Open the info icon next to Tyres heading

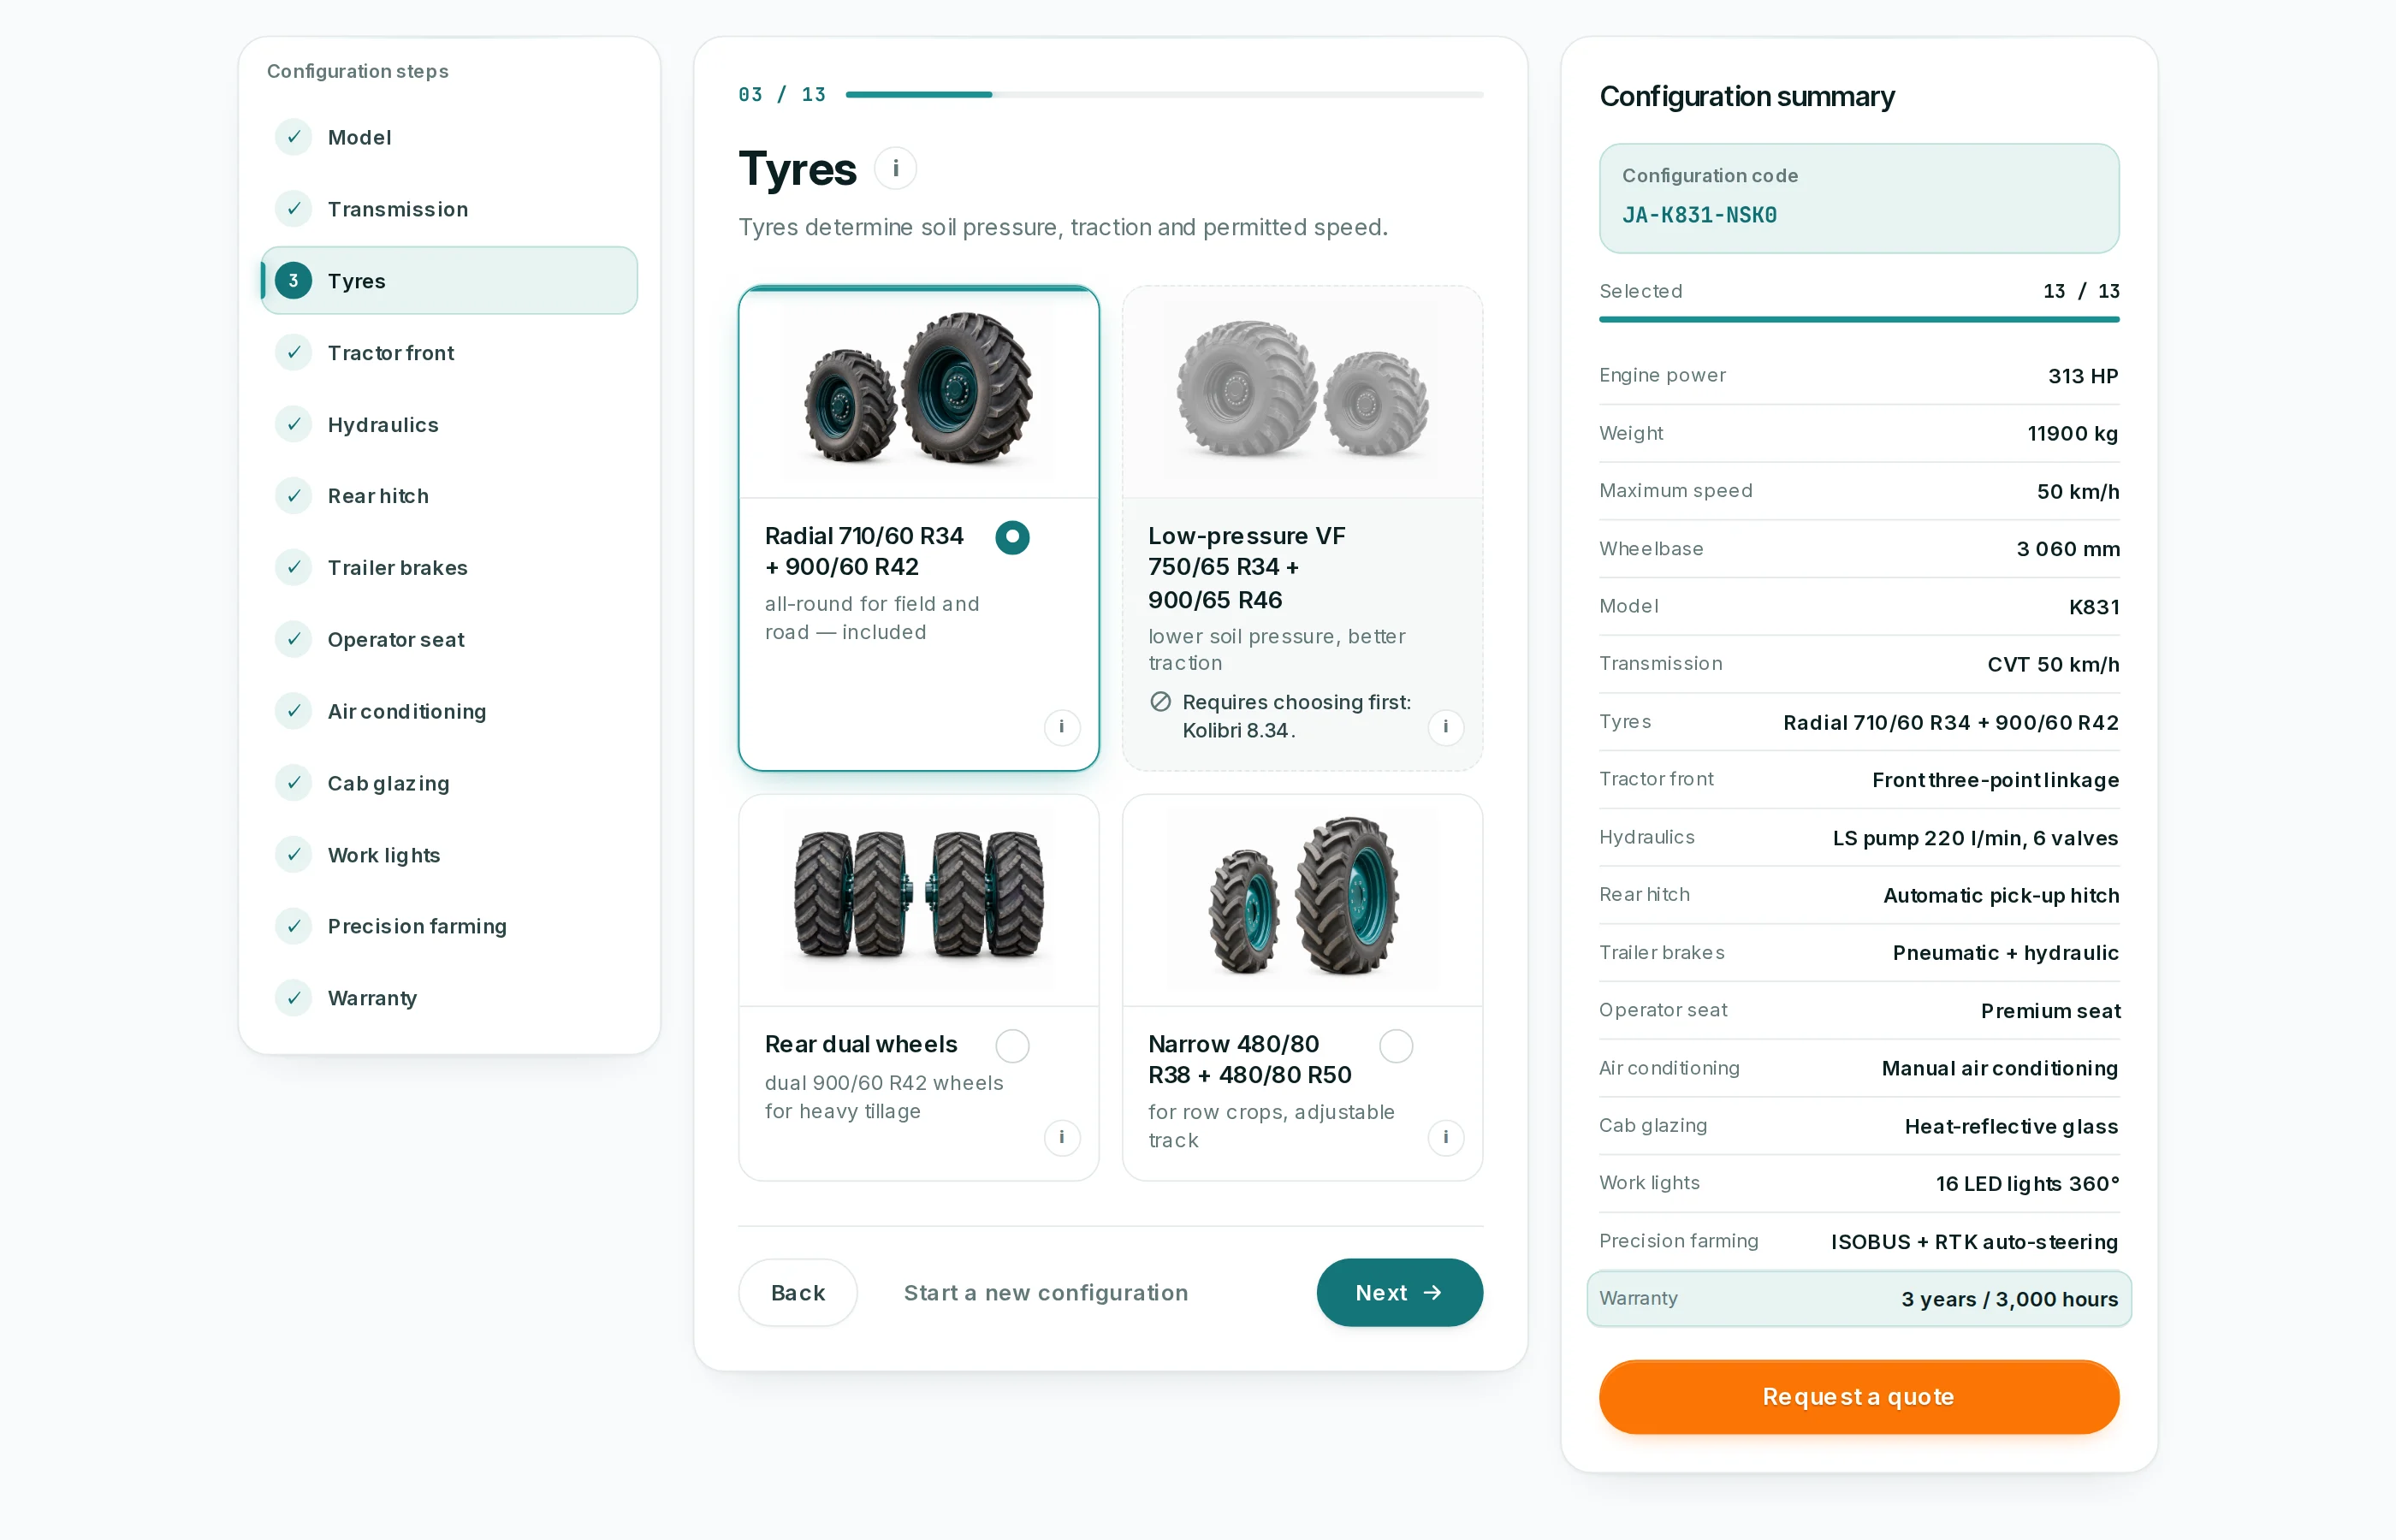pos(895,168)
